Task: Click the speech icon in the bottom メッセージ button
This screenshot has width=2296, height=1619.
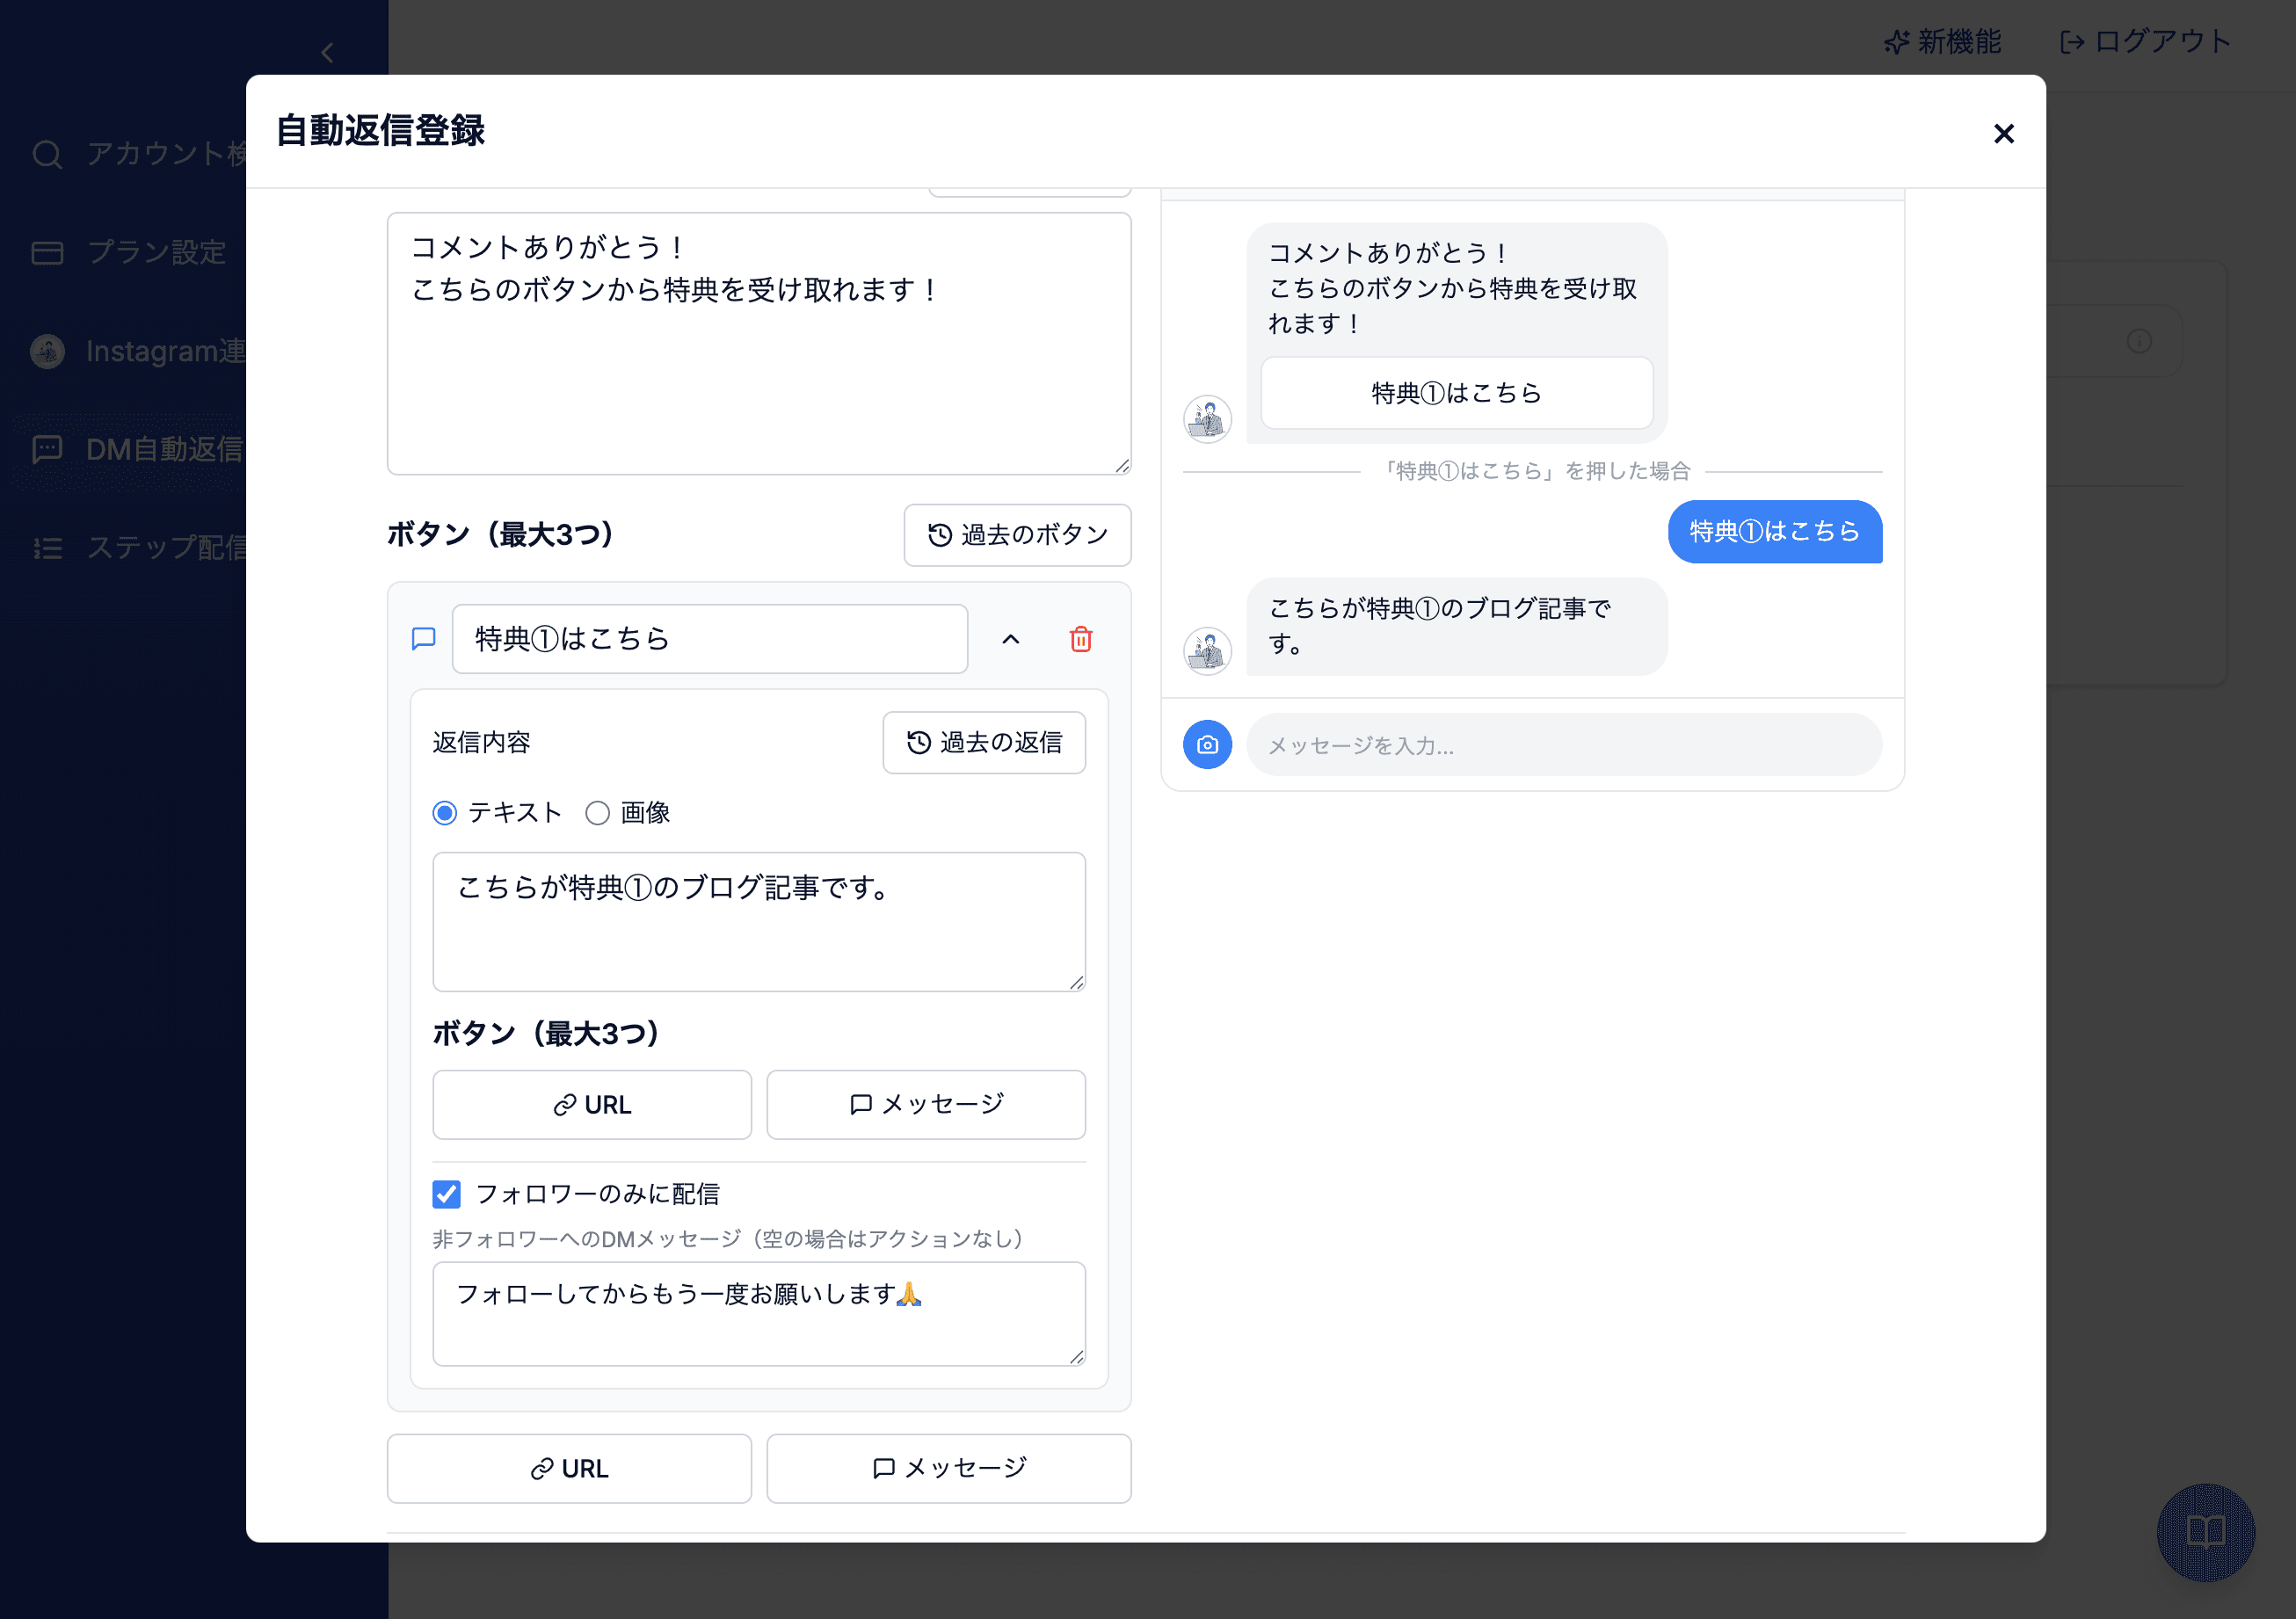Action: point(883,1468)
